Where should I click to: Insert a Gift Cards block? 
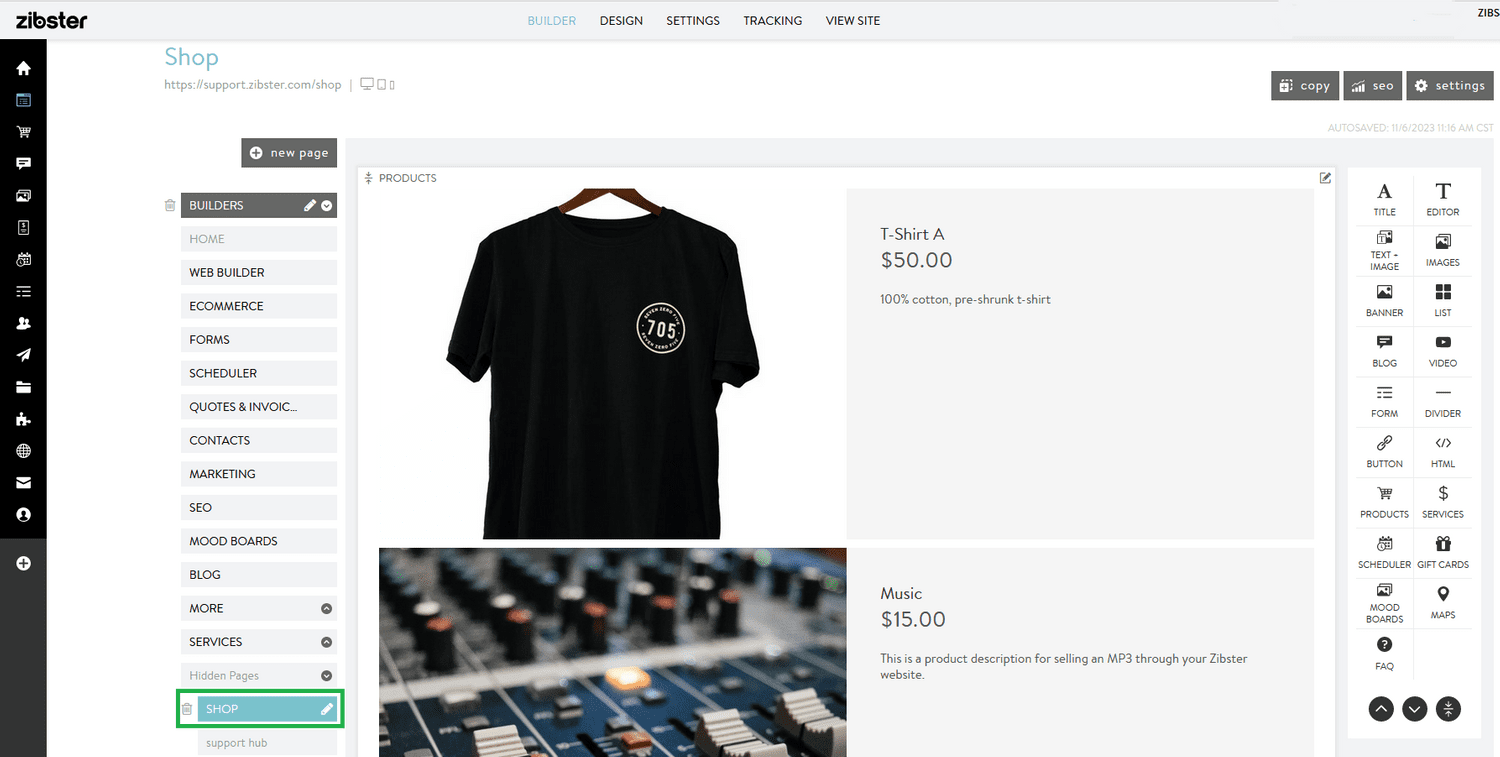click(1443, 552)
